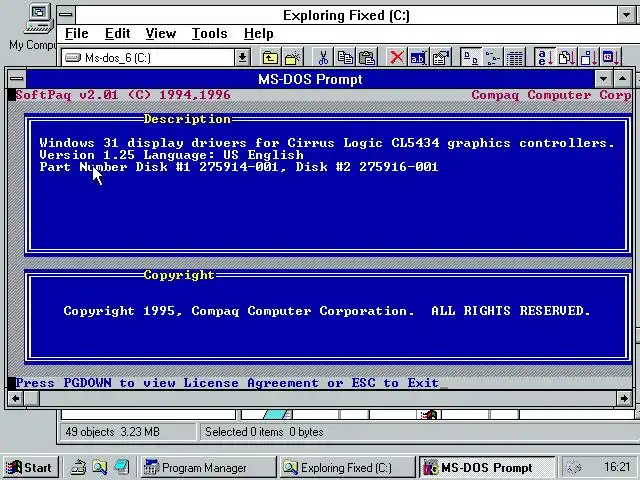Switch to details view in Explorer
This screenshot has height=480, width=640.
point(515,58)
